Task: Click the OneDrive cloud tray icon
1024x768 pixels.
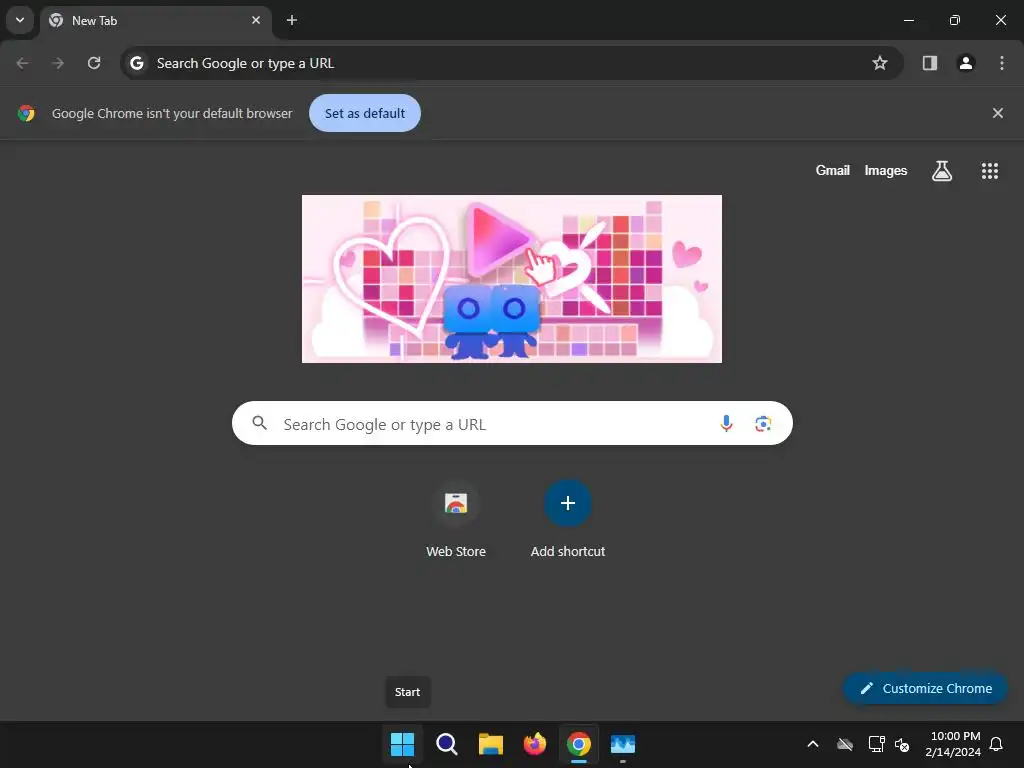Action: click(x=845, y=744)
